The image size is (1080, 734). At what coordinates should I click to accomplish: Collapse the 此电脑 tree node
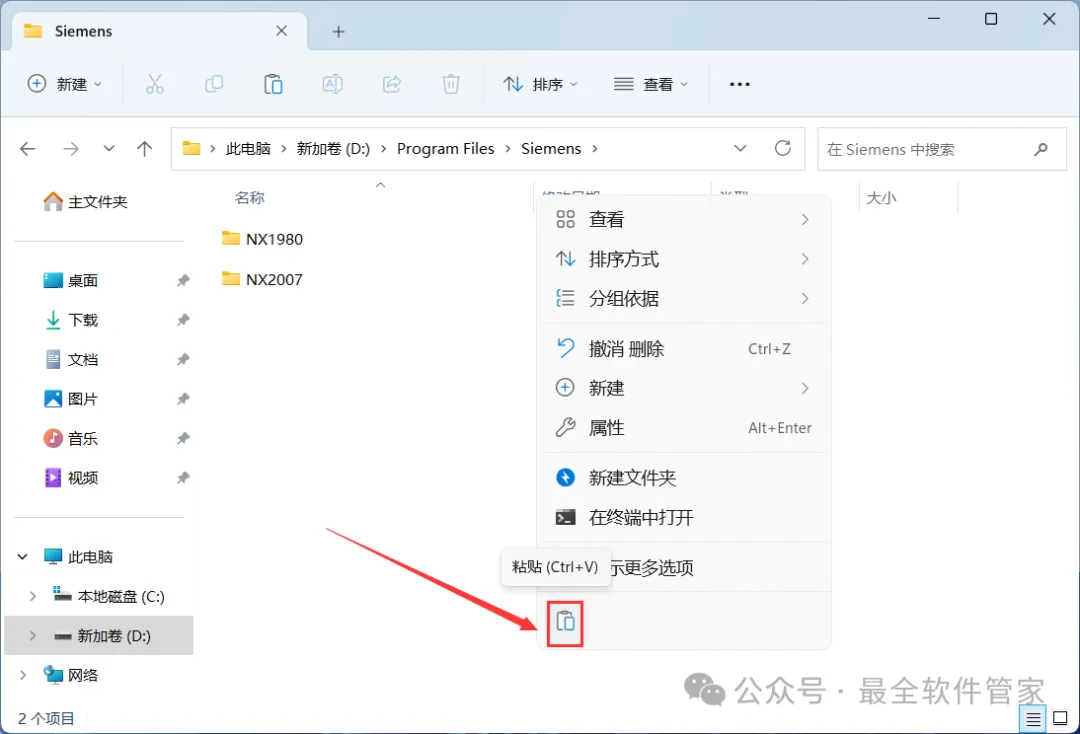[23, 556]
